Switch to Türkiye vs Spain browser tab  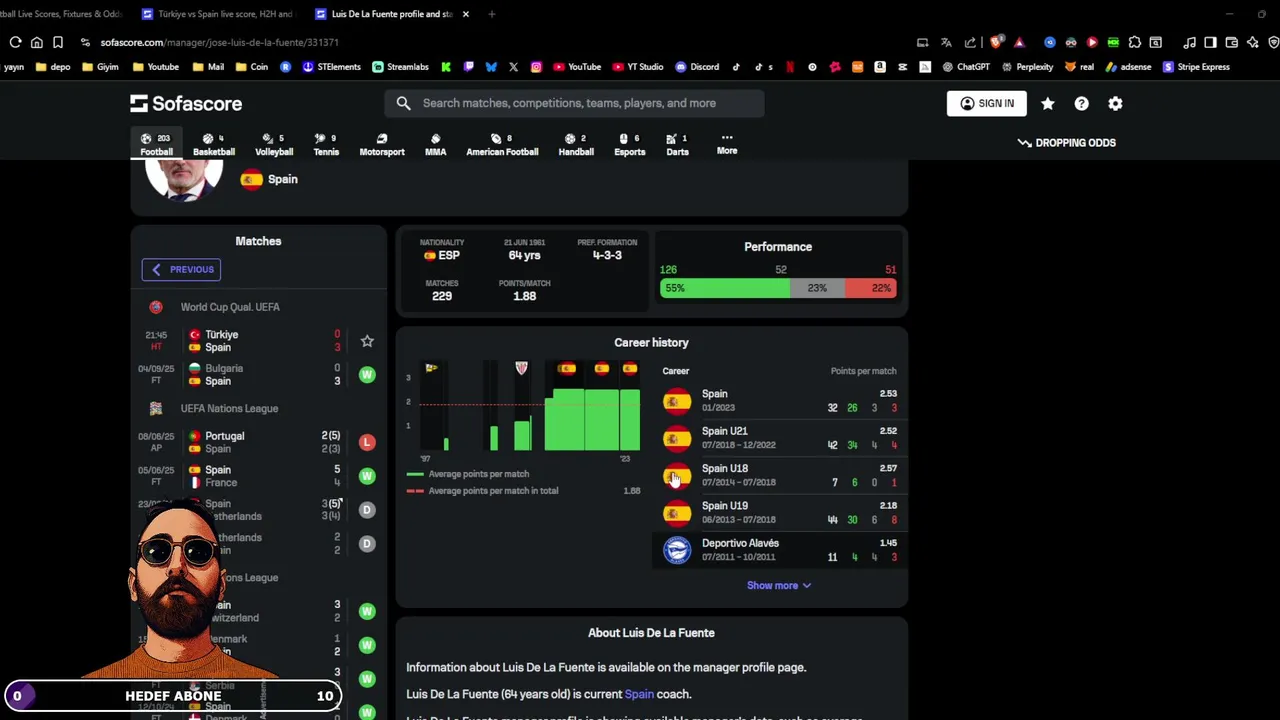[218, 14]
